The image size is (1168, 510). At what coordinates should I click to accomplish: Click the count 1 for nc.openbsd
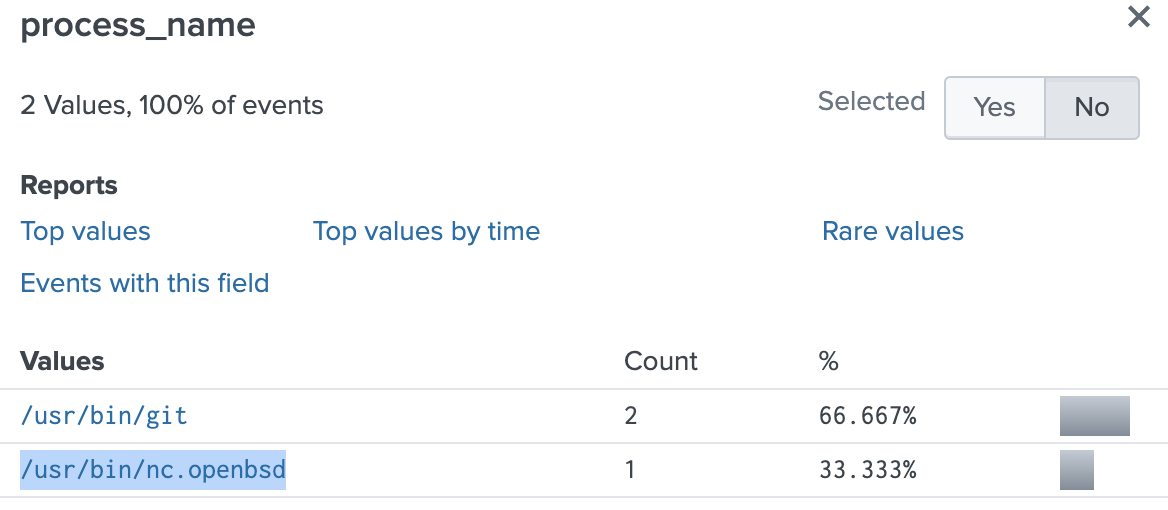point(630,471)
